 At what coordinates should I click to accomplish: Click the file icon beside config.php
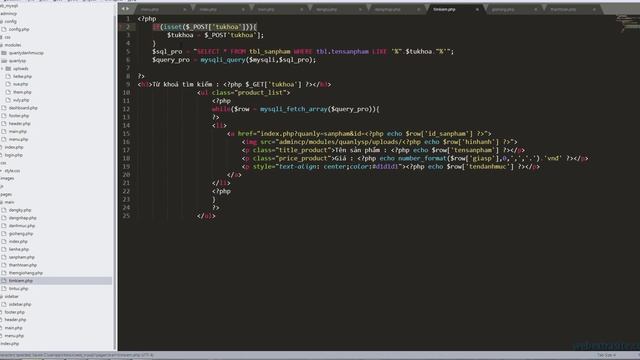point(4,29)
